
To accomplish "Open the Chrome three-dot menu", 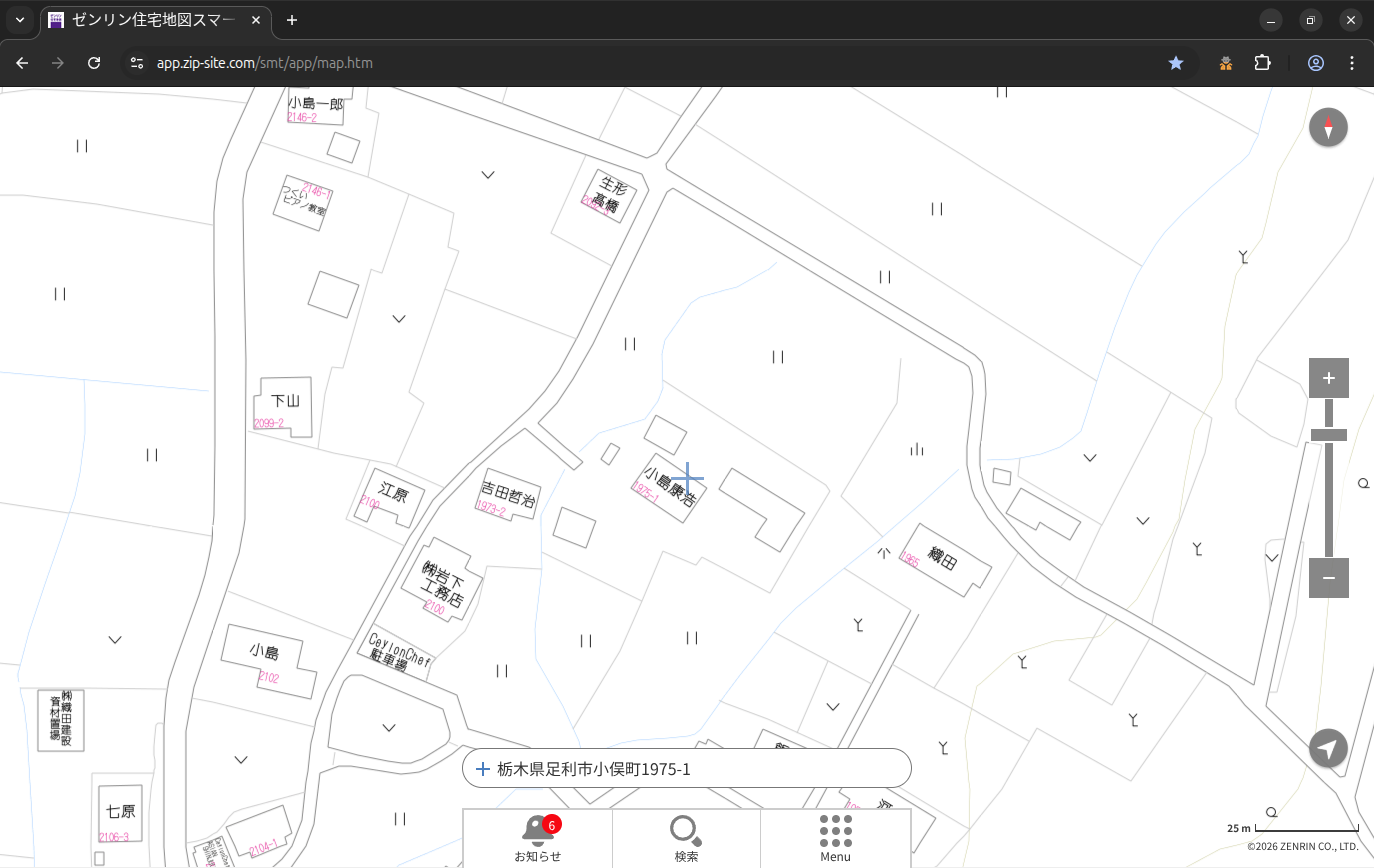I will (x=1352, y=63).
